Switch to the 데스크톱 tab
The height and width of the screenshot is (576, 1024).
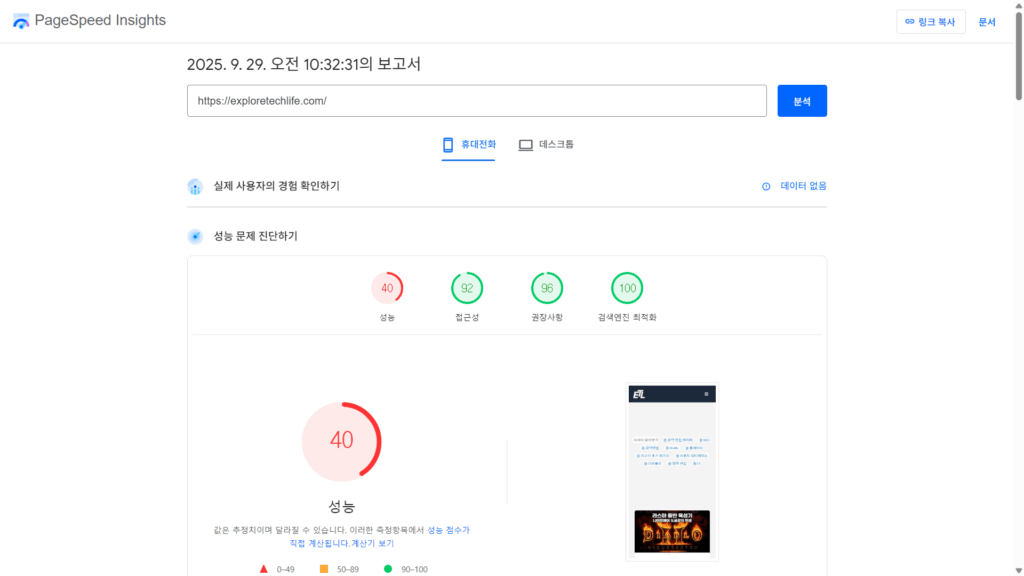(545, 144)
